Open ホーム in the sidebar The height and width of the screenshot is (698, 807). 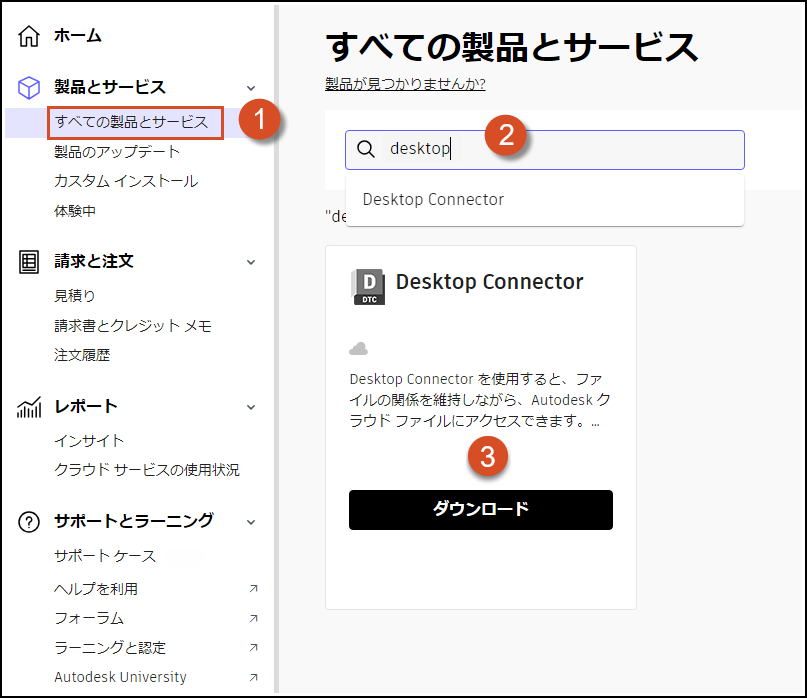pyautogui.click(x=78, y=36)
